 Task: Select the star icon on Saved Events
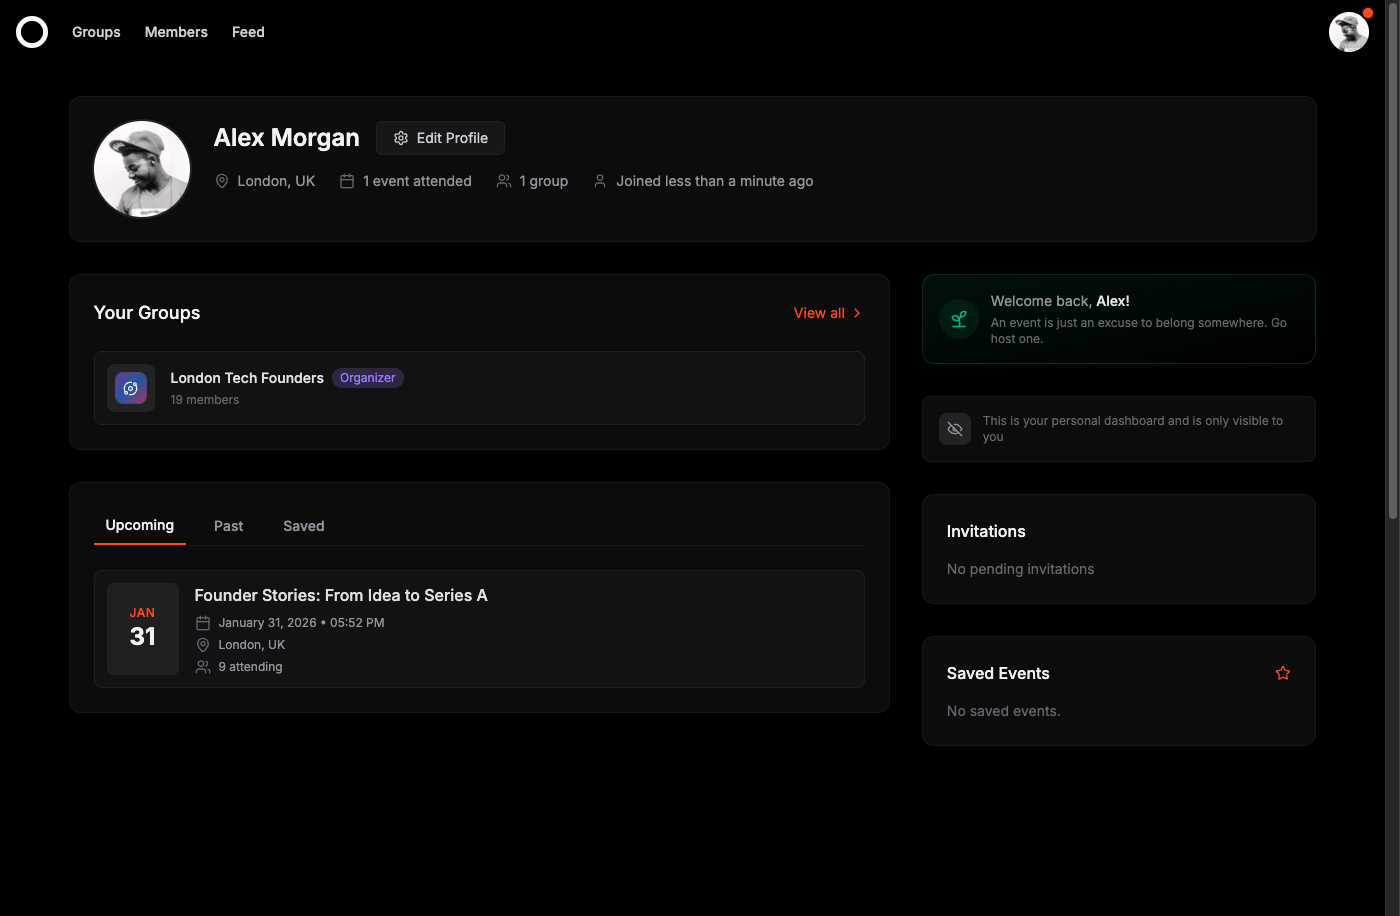1282,673
